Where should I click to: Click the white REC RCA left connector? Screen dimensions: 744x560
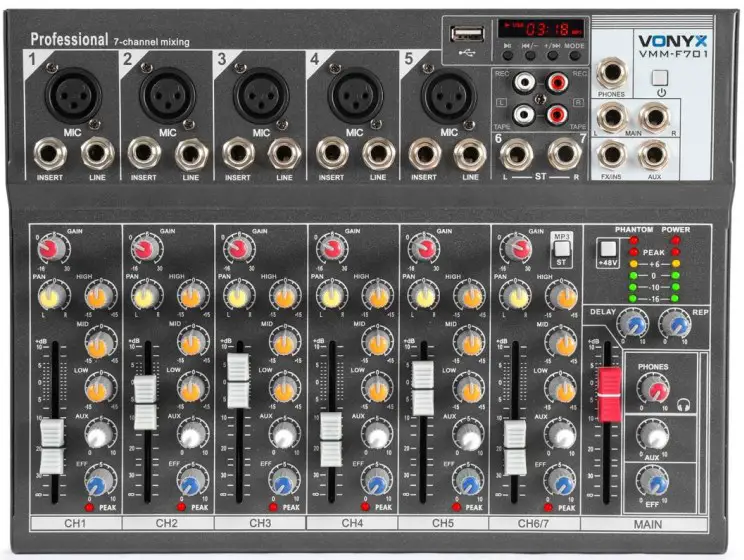tap(524, 83)
